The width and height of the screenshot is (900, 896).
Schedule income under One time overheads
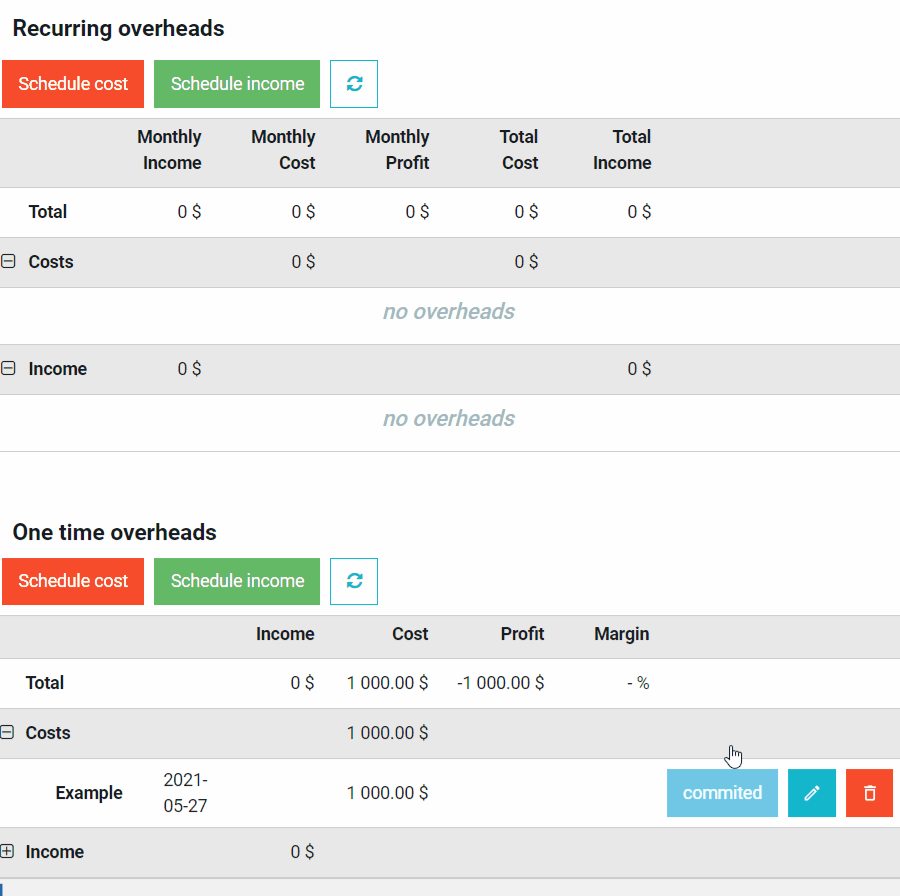(237, 581)
